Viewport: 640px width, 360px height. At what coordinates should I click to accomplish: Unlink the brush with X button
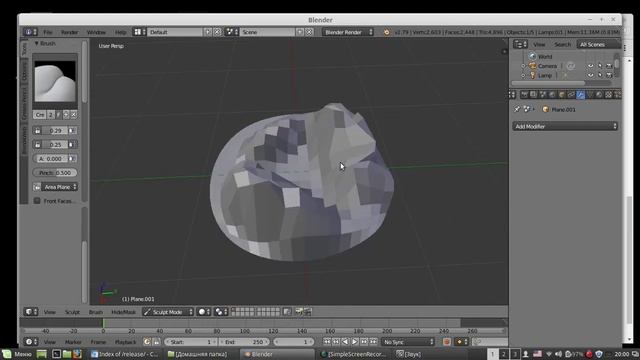pyautogui.click(x=73, y=115)
